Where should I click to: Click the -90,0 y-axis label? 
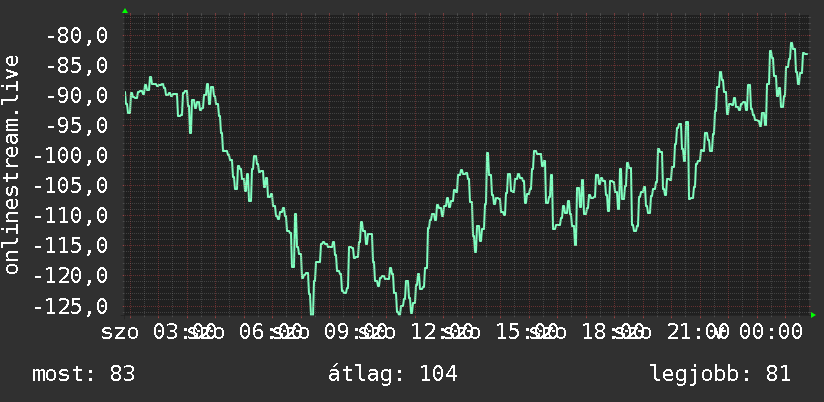tap(77, 96)
